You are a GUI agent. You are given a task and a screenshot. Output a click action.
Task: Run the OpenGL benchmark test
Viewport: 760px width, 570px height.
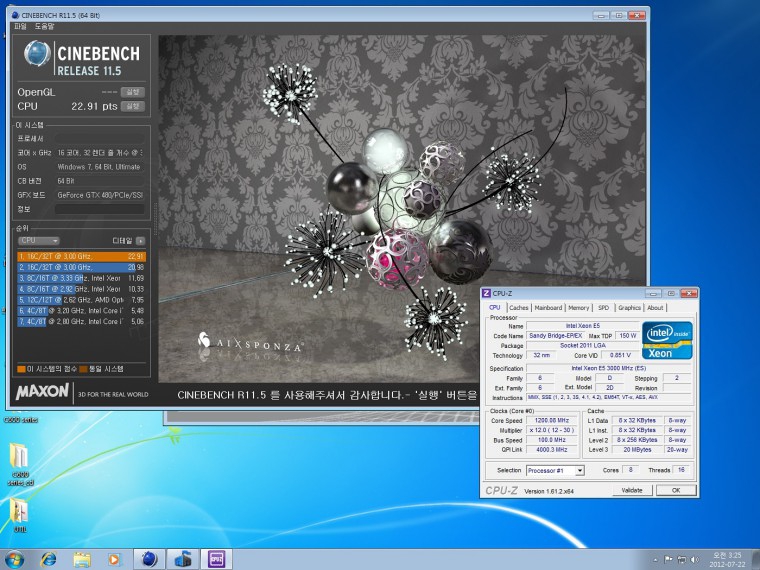(132, 92)
